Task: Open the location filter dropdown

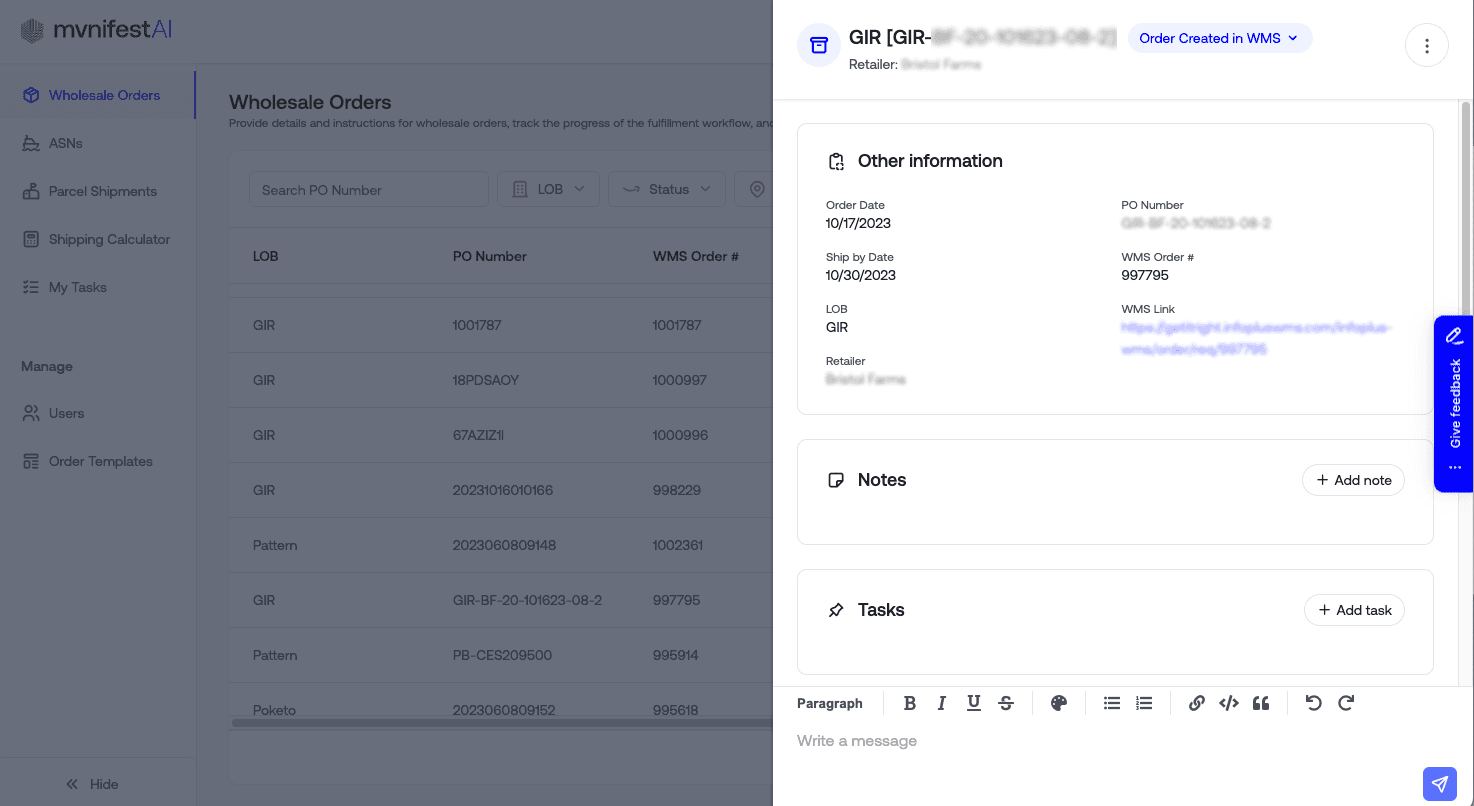Action: (x=753, y=189)
